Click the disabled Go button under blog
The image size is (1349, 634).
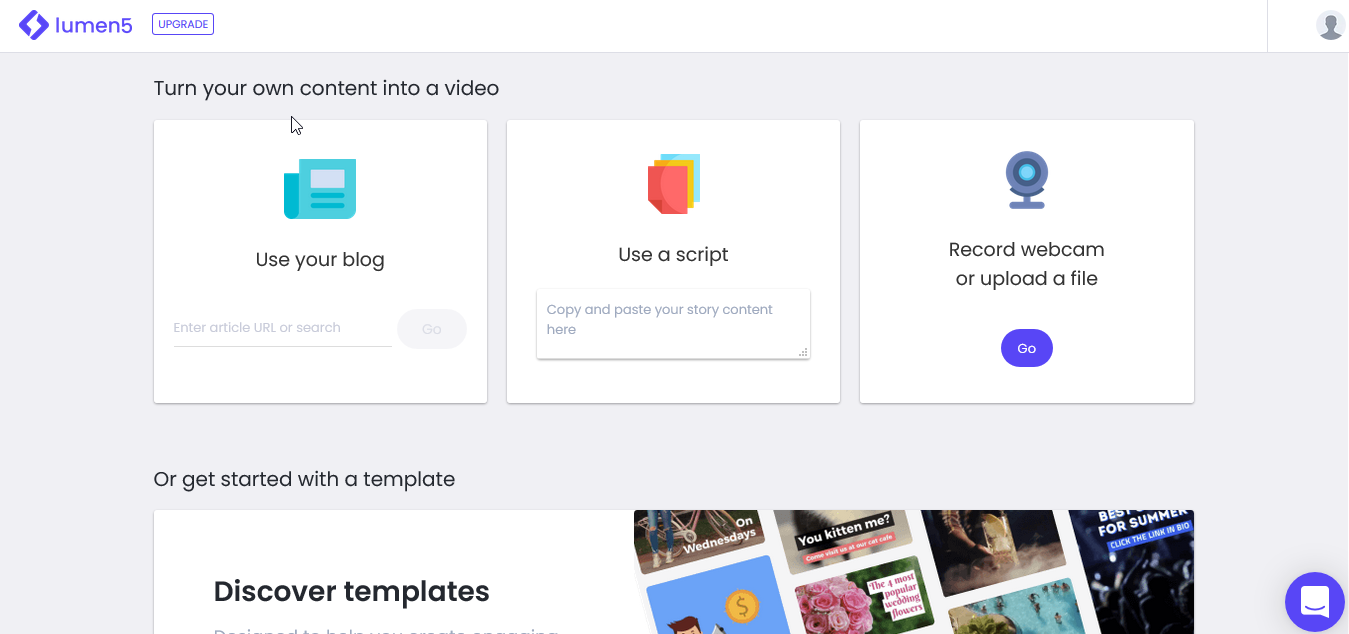(432, 329)
